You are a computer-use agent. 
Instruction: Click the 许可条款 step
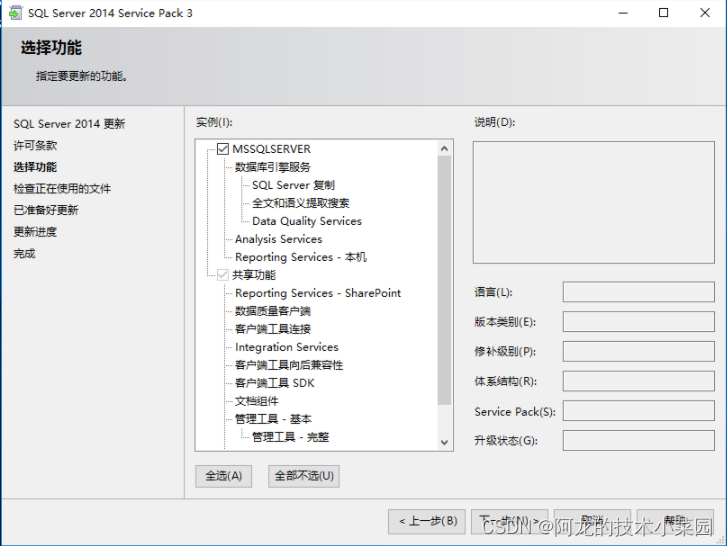(x=35, y=146)
